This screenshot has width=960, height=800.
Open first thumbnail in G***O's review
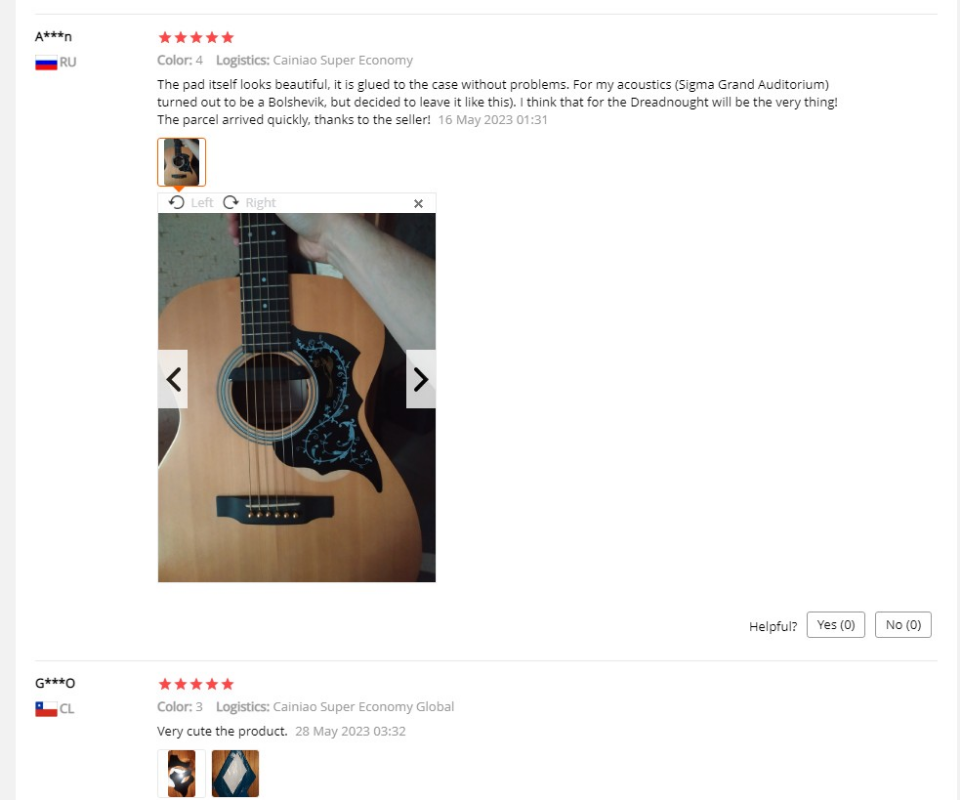pos(181,774)
